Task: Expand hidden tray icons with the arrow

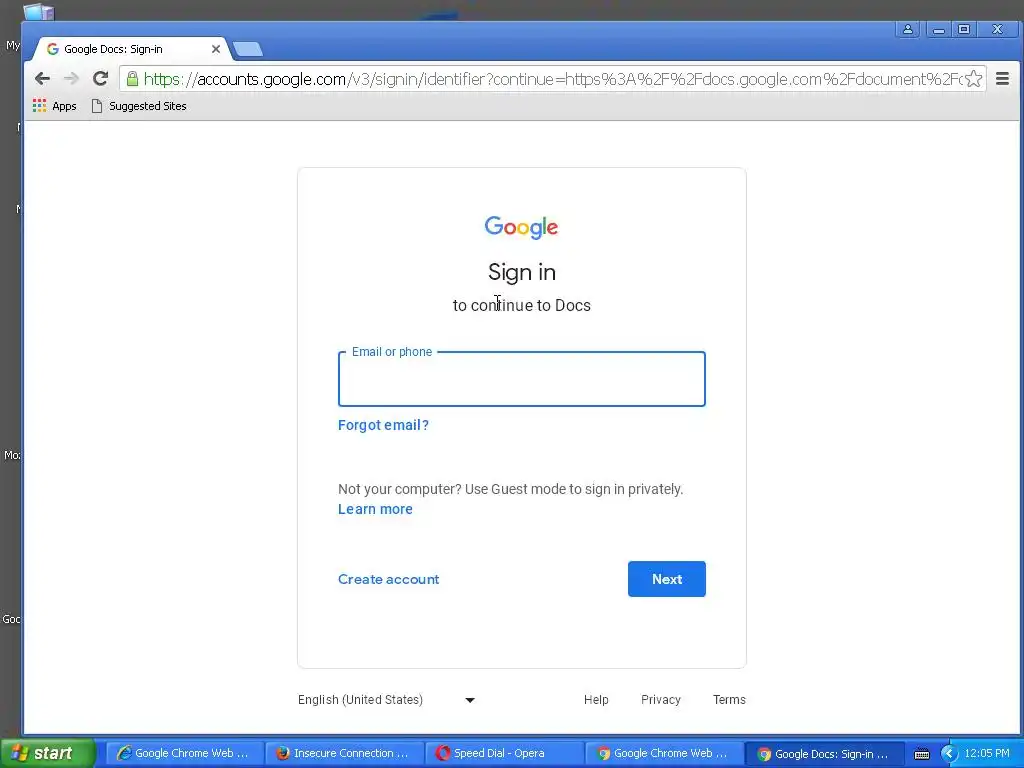Action: [x=949, y=754]
